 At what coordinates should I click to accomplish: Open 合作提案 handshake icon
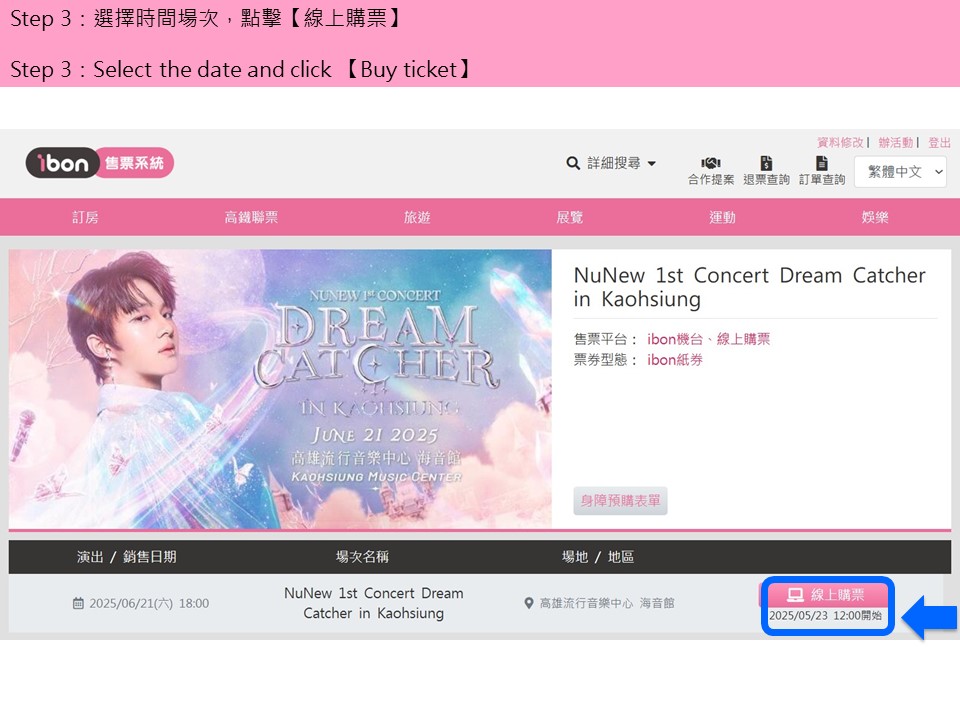(x=710, y=163)
